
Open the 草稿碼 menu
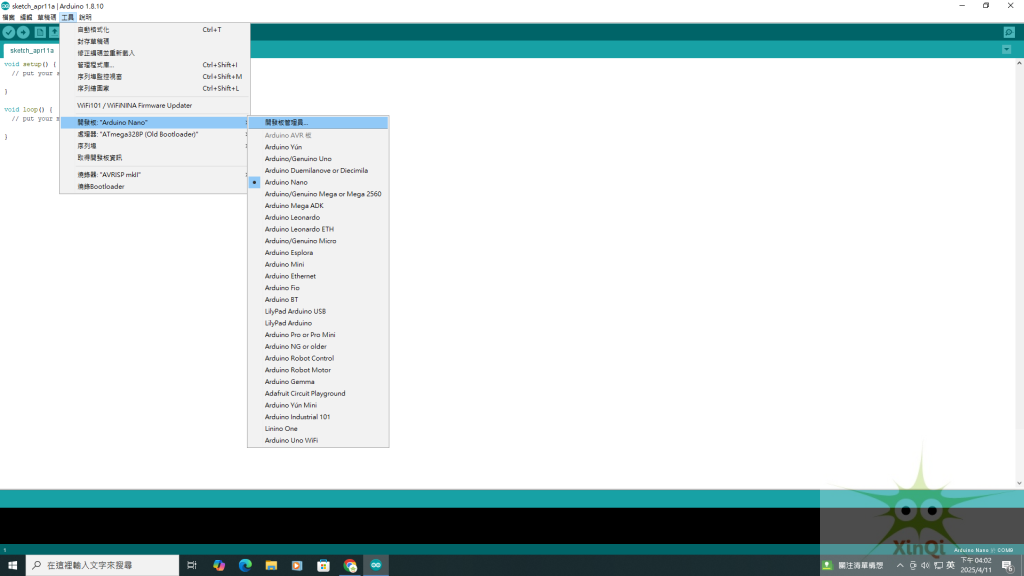click(46, 18)
